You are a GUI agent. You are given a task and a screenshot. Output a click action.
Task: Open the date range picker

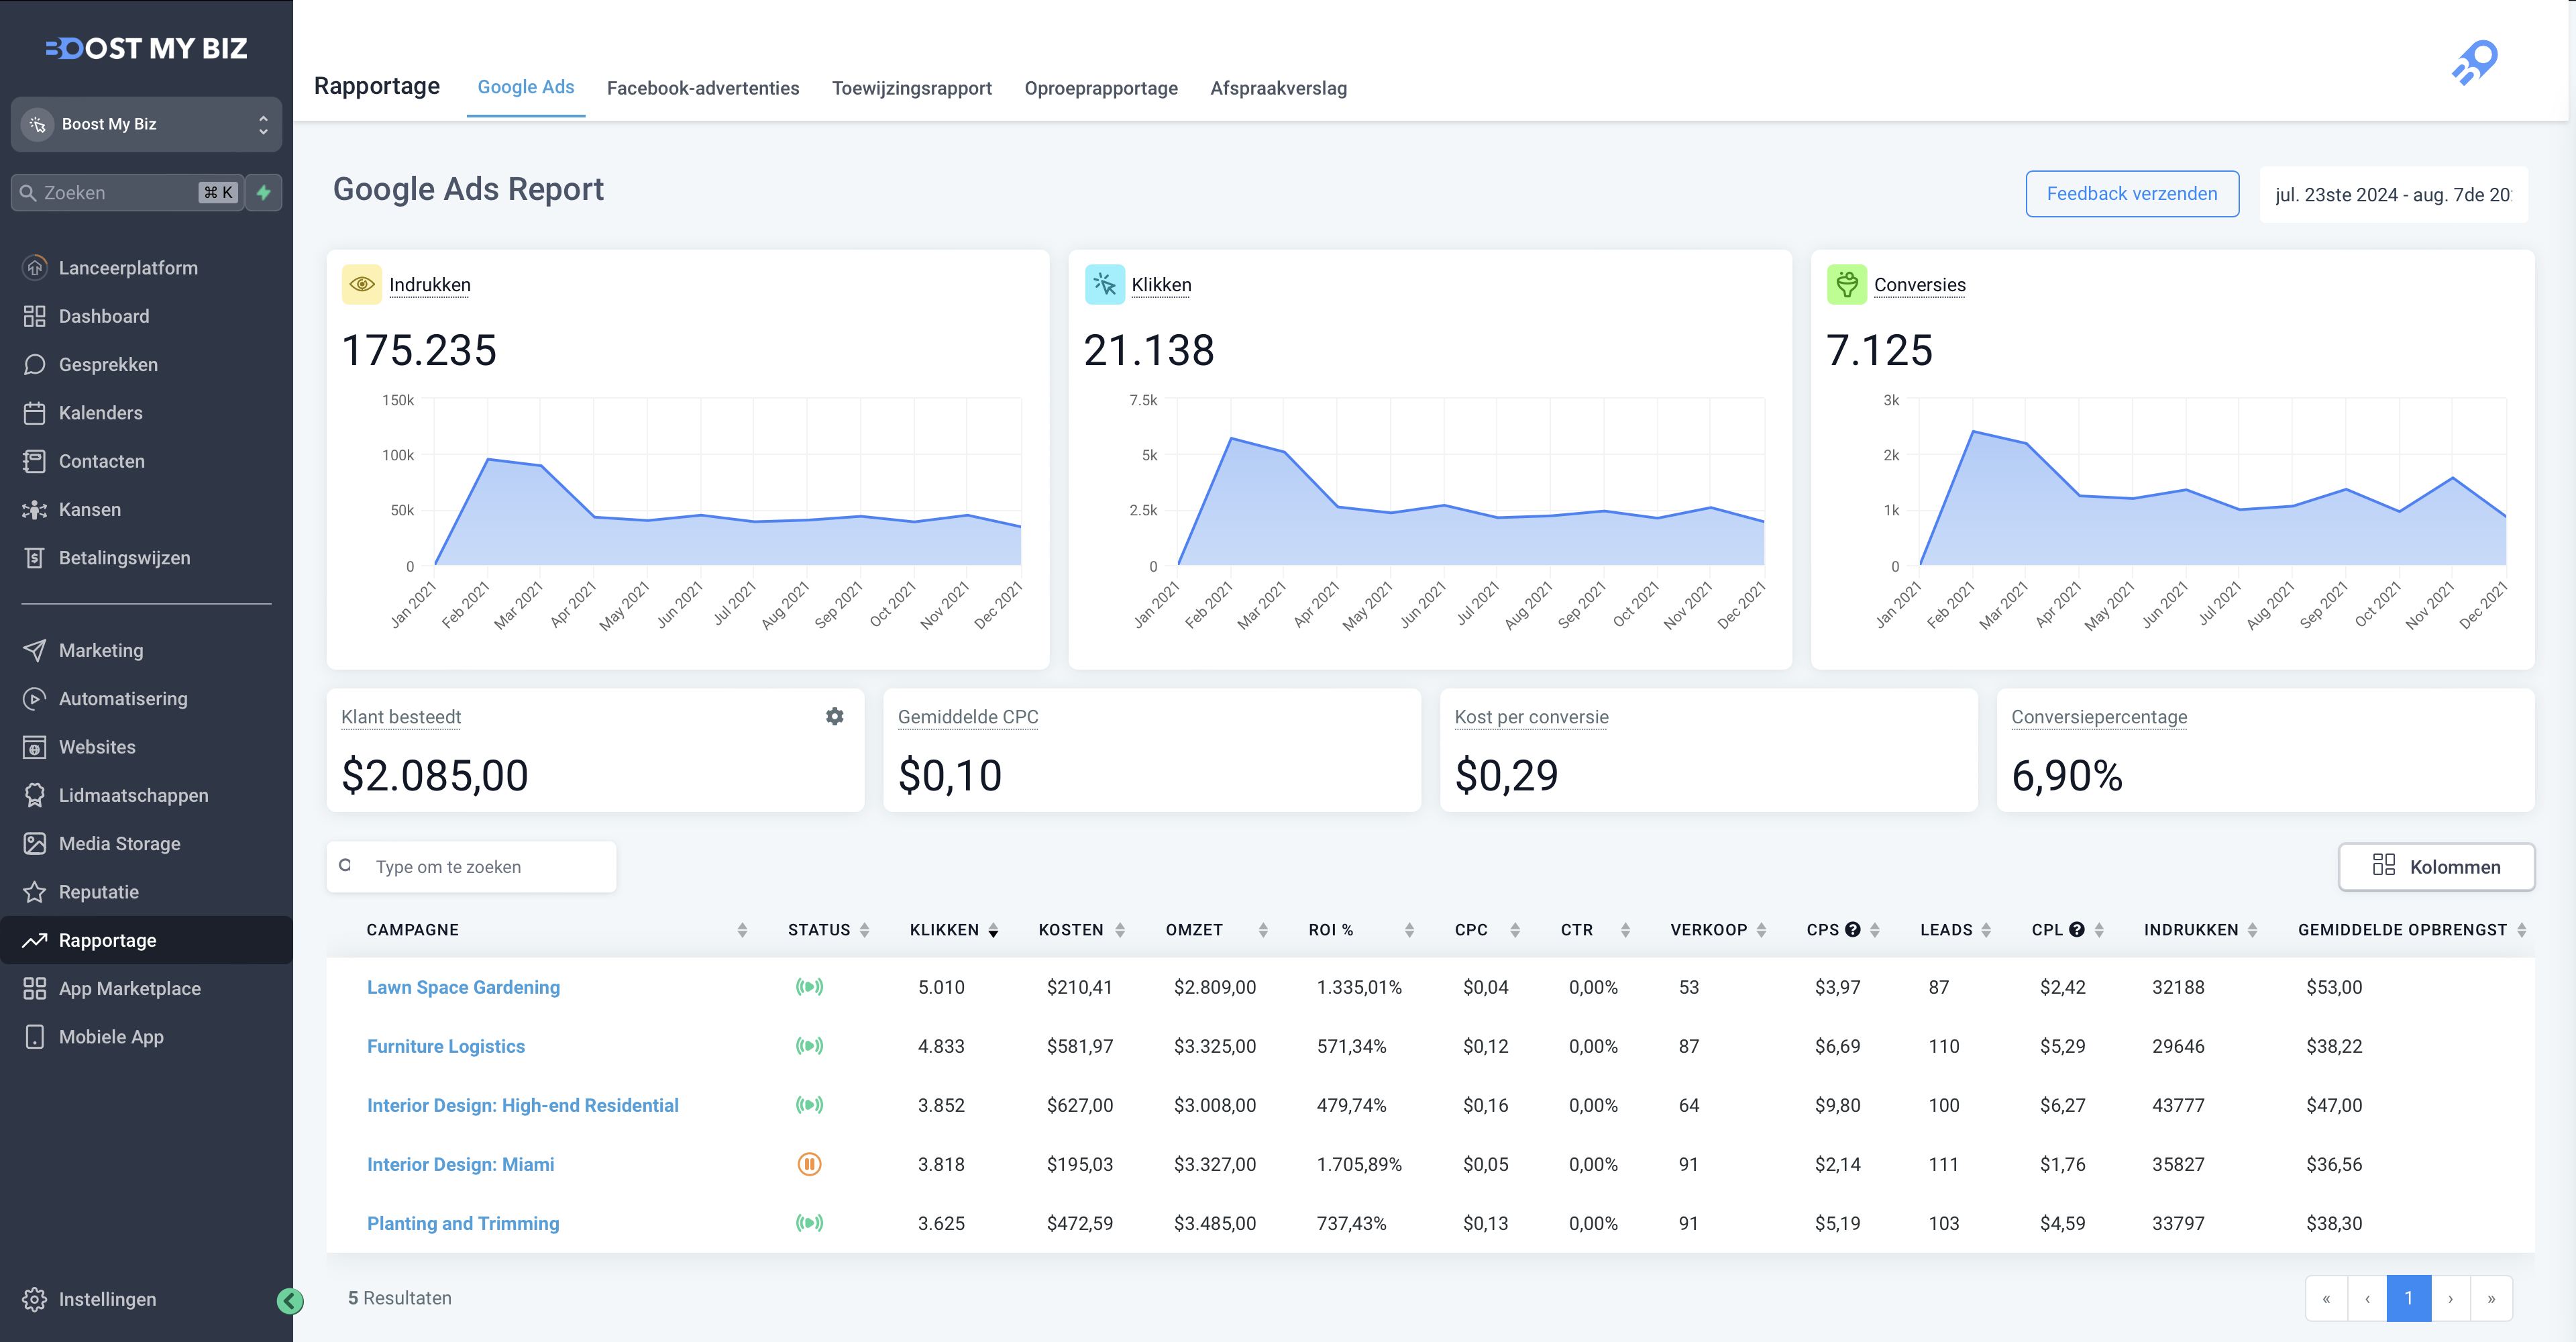[x=2392, y=195]
